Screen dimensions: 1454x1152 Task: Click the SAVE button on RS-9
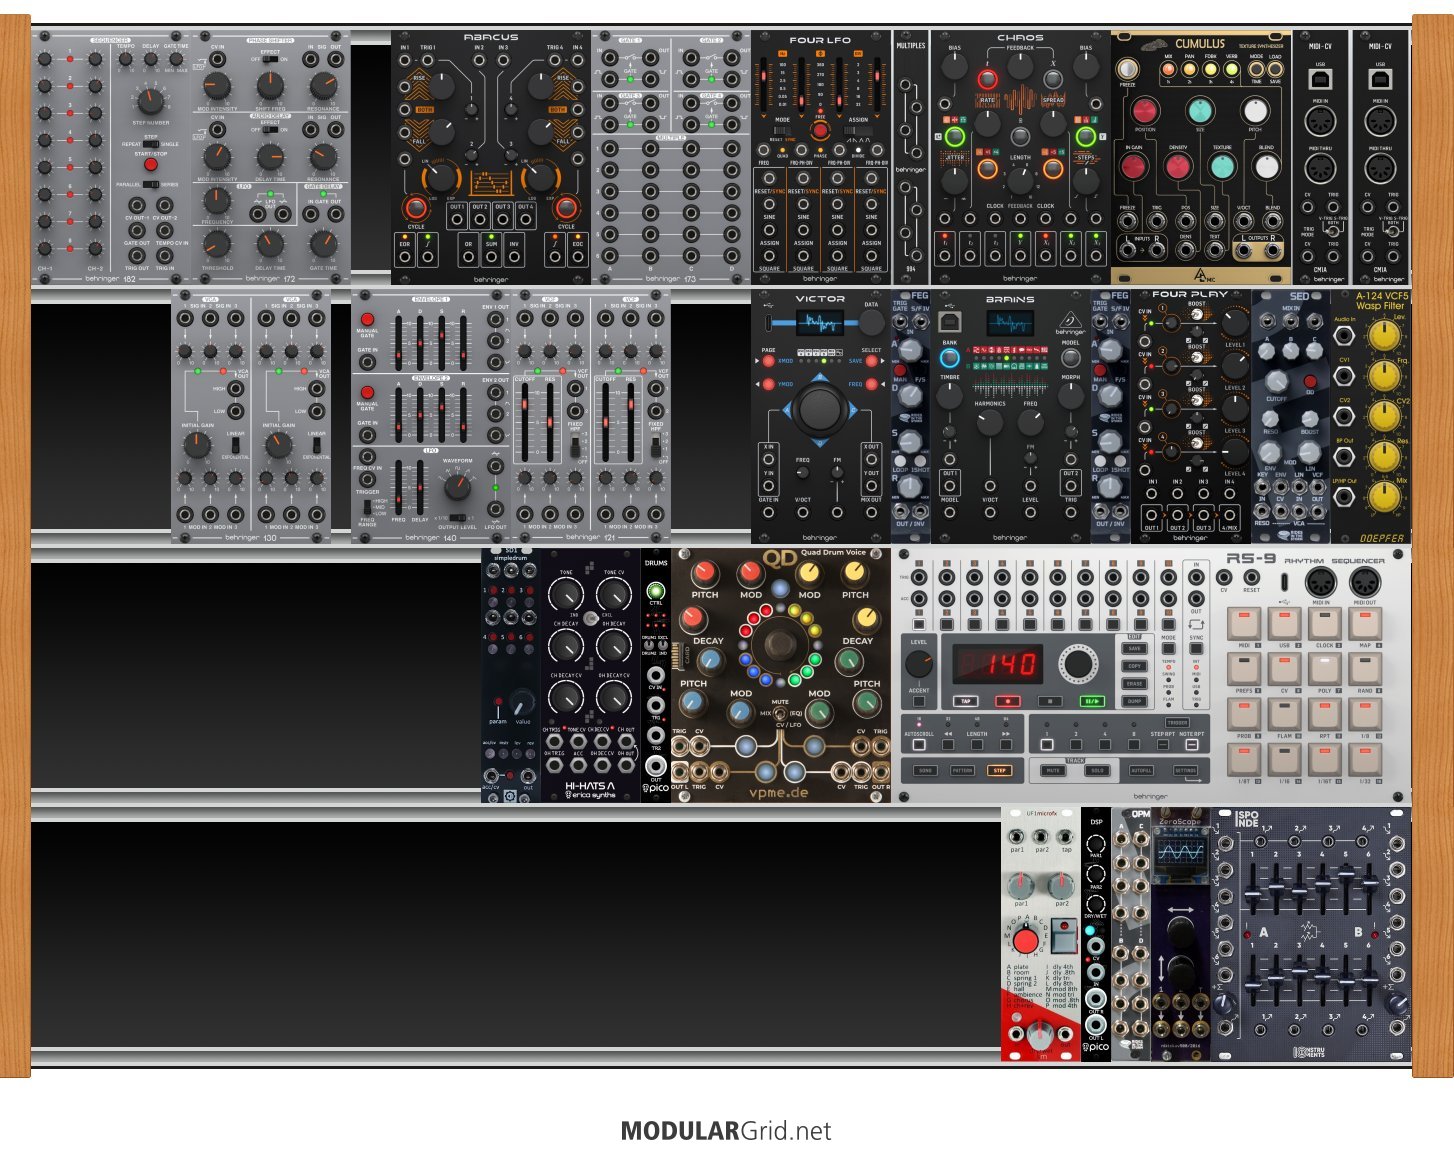[1134, 648]
